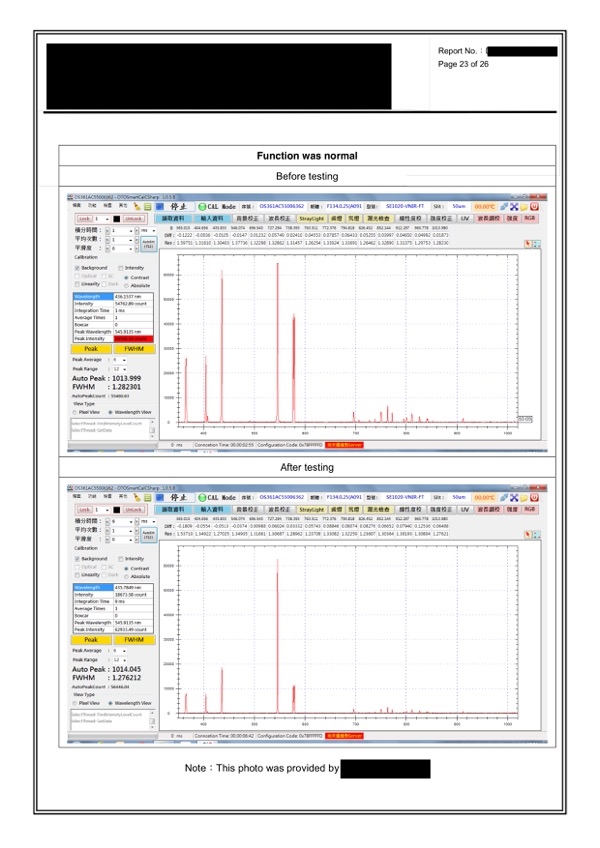Viewport: 600px width, 848px height.
Task: Click yellow folder icon in After-testing toolbar
Action: 524,498
